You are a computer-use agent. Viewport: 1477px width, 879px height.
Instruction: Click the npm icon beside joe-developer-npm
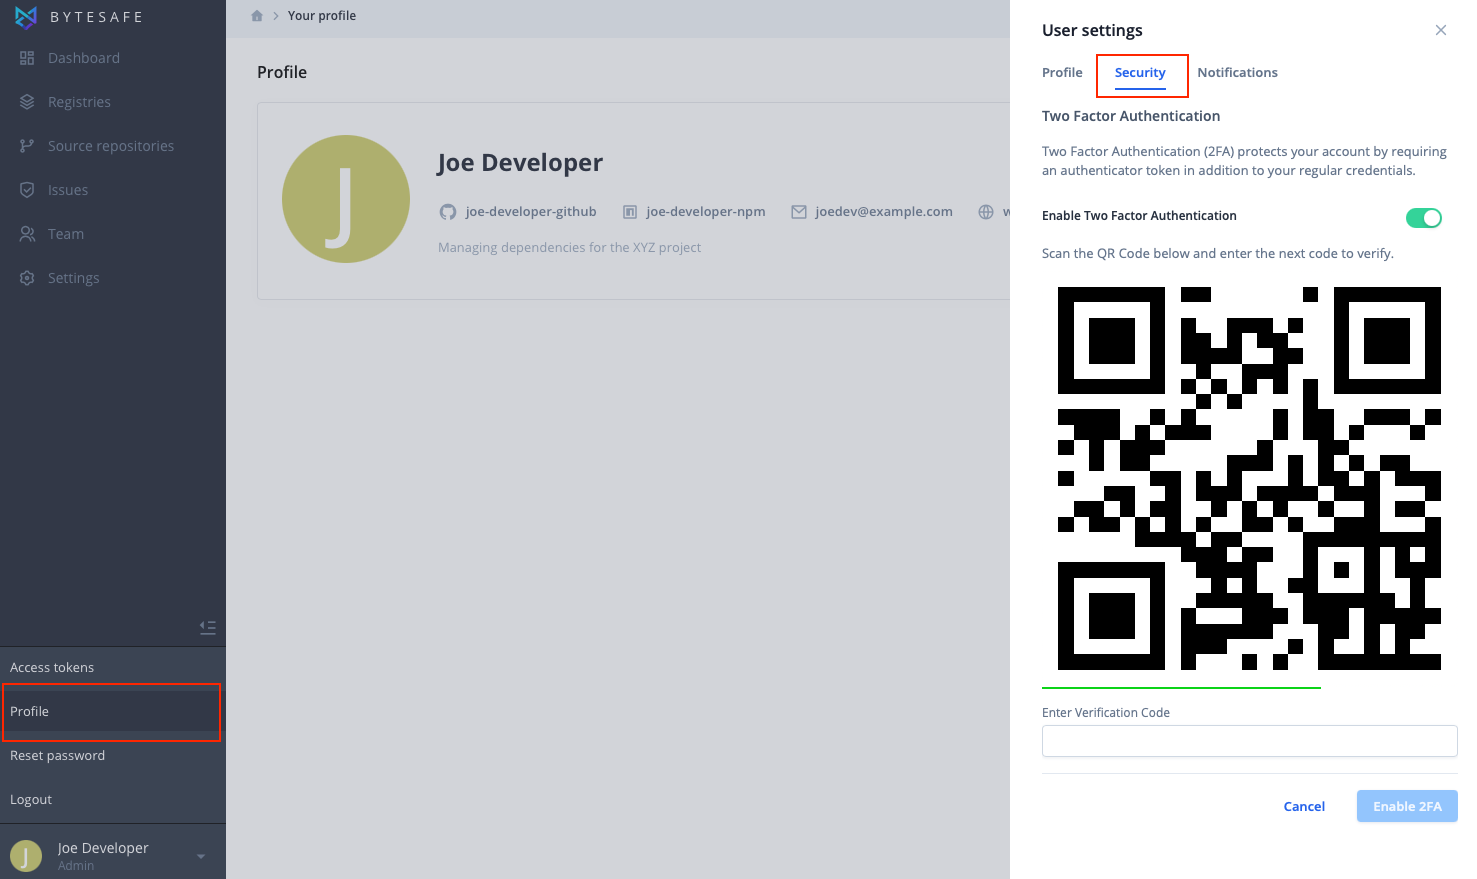pos(630,212)
